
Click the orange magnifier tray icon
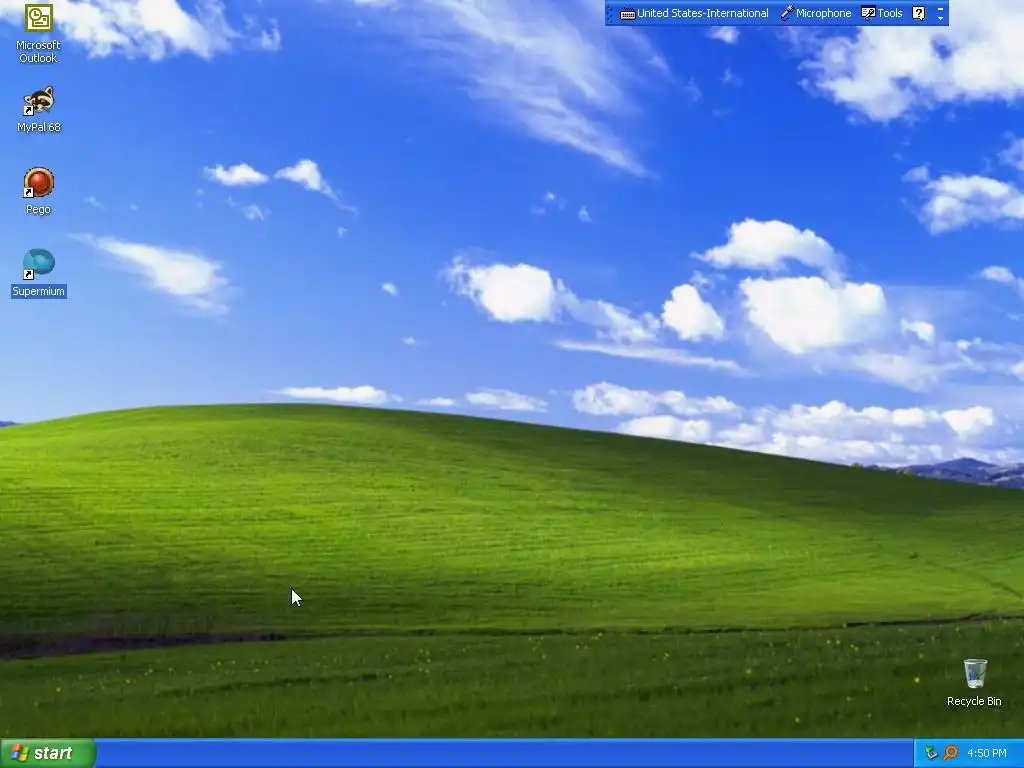tap(950, 753)
